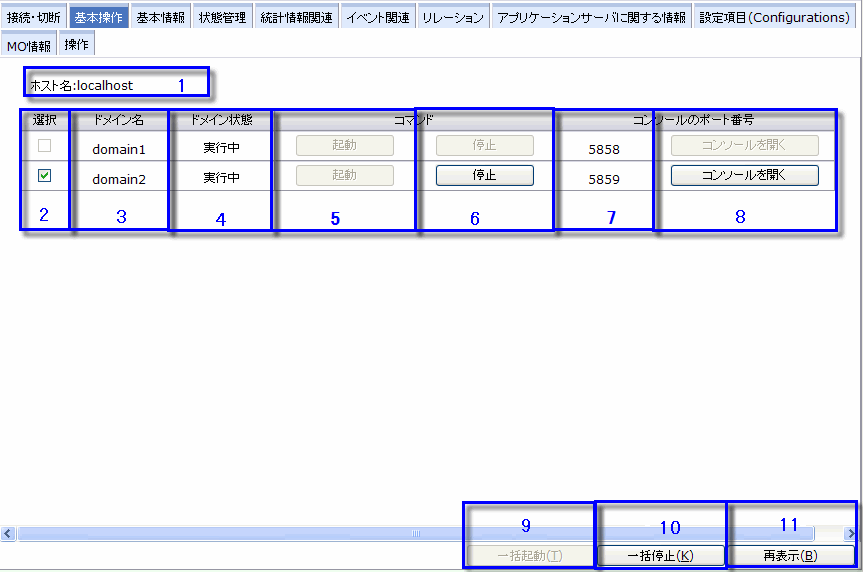Select the 設定項目(Configurations) tab
This screenshot has height=572, width=863.
coord(775,18)
